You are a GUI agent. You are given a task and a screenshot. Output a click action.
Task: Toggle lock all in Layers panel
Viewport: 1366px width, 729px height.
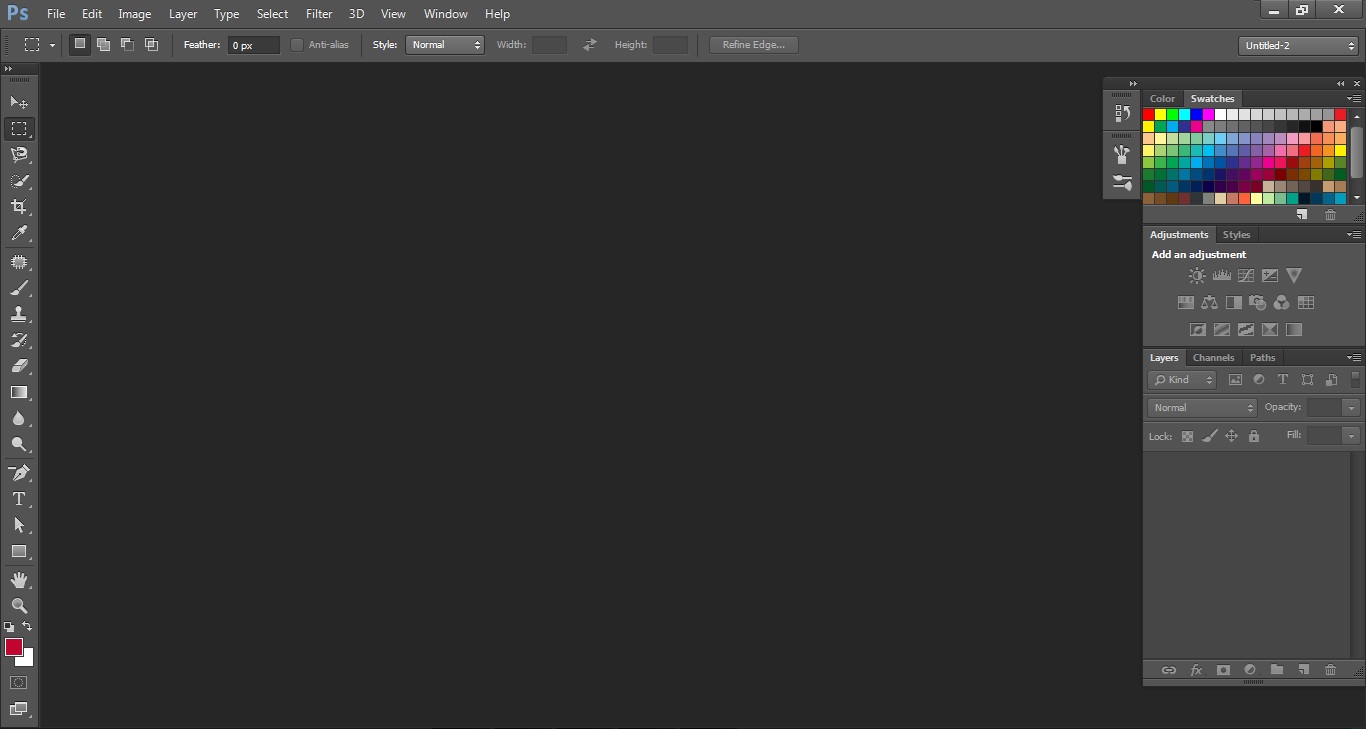(1253, 436)
